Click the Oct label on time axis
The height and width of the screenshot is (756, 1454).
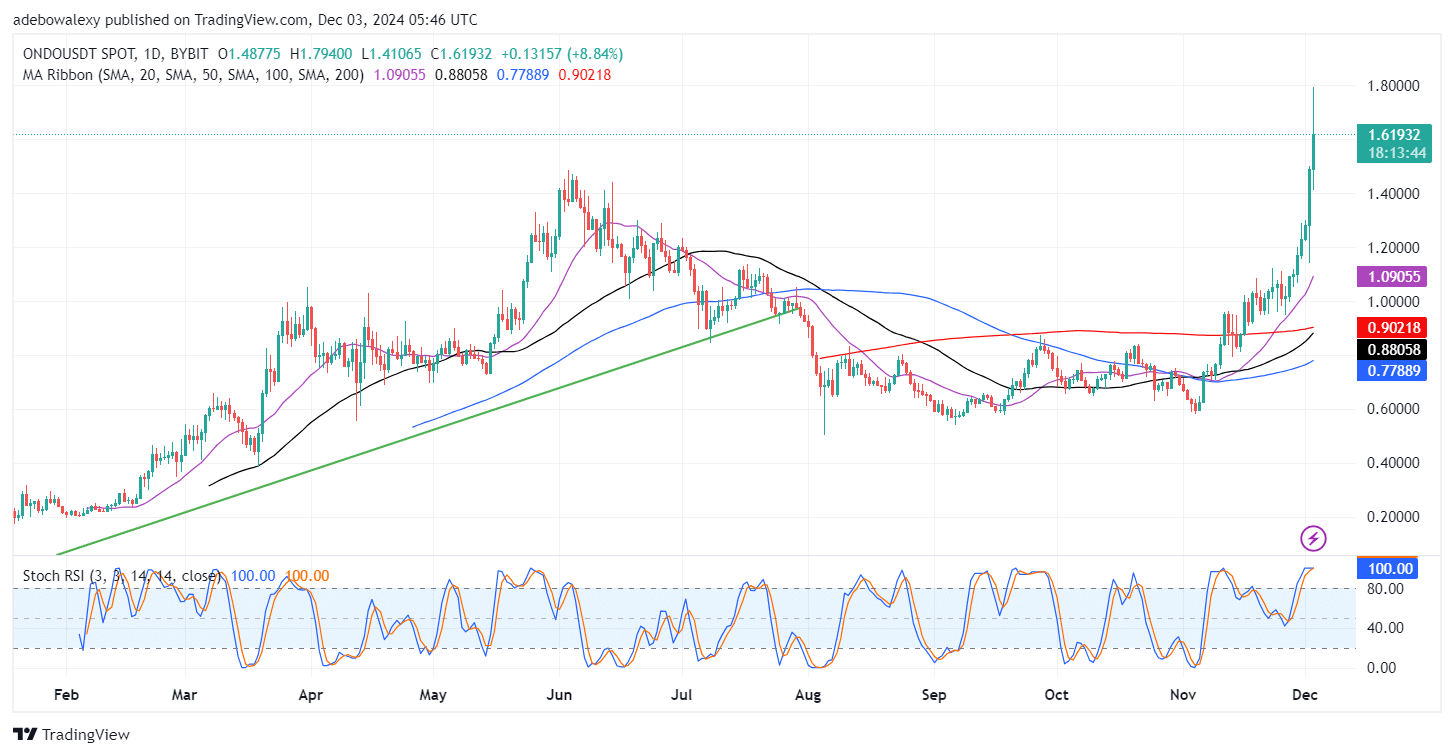tap(1057, 694)
